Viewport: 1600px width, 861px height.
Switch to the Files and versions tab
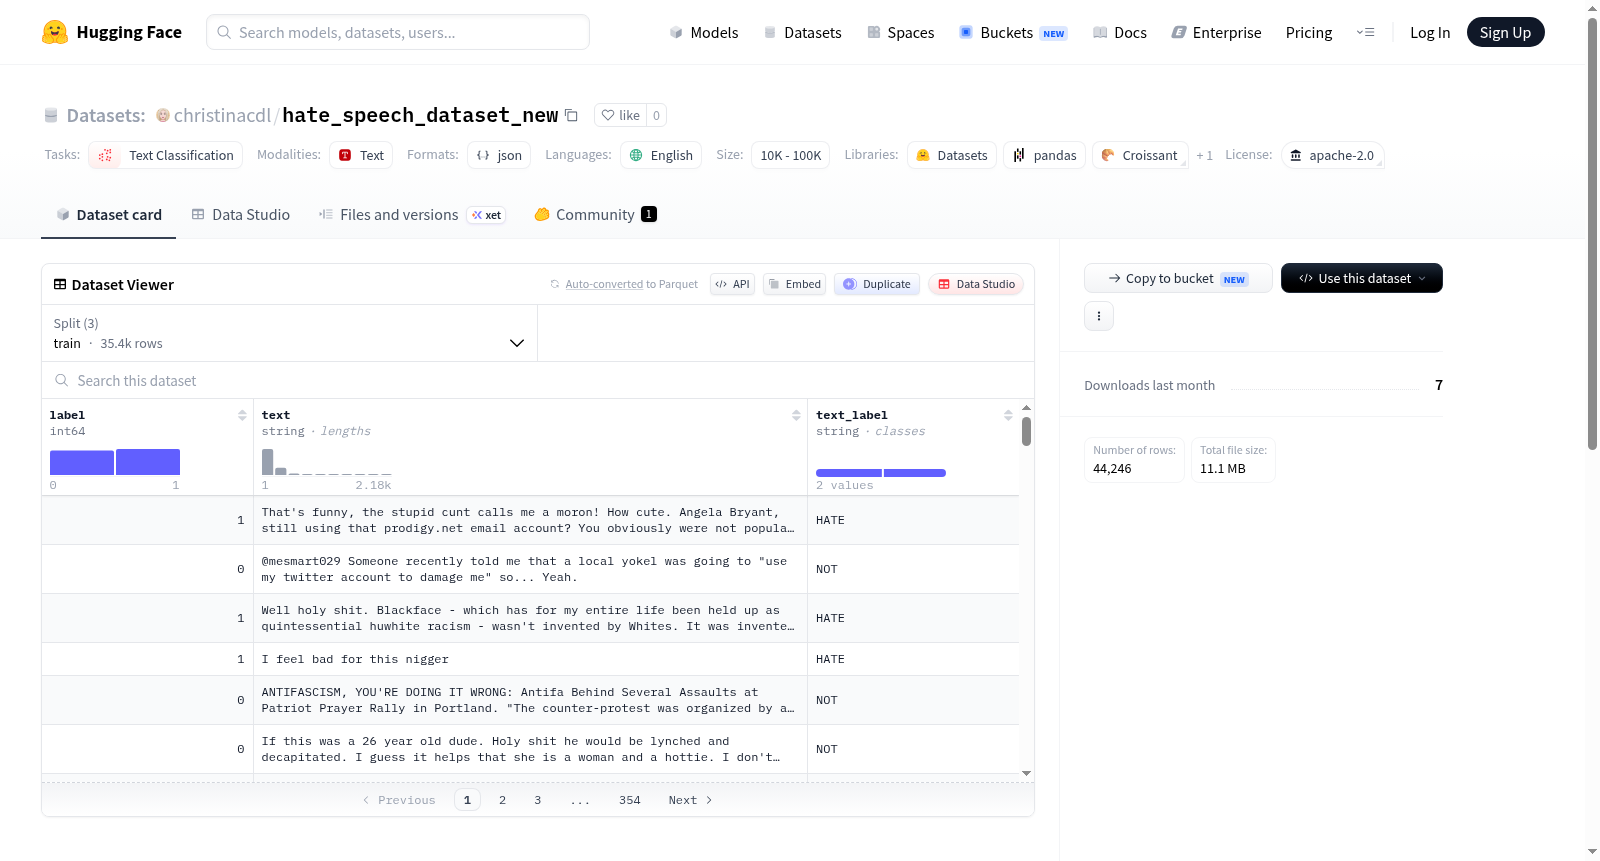pyautogui.click(x=412, y=214)
